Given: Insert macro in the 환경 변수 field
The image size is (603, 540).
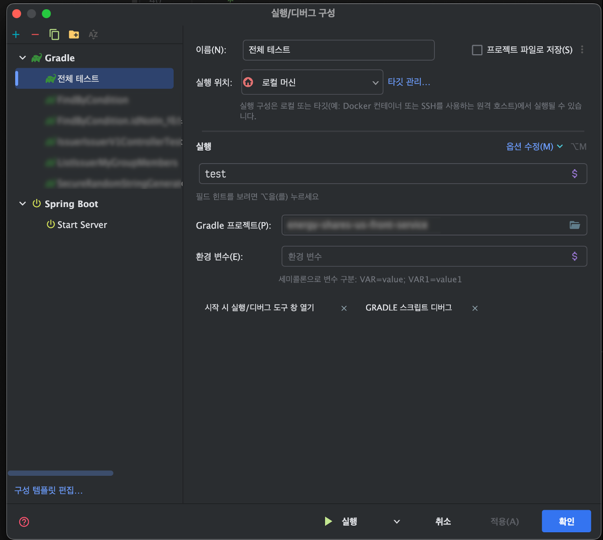Looking at the screenshot, I should click(x=574, y=256).
